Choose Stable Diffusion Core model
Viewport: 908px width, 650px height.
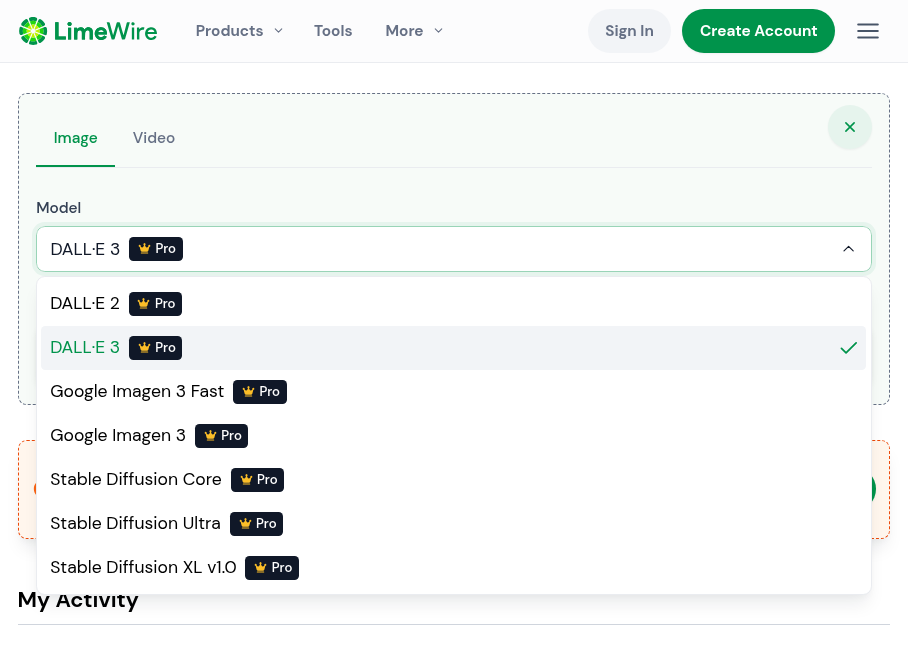[453, 480]
